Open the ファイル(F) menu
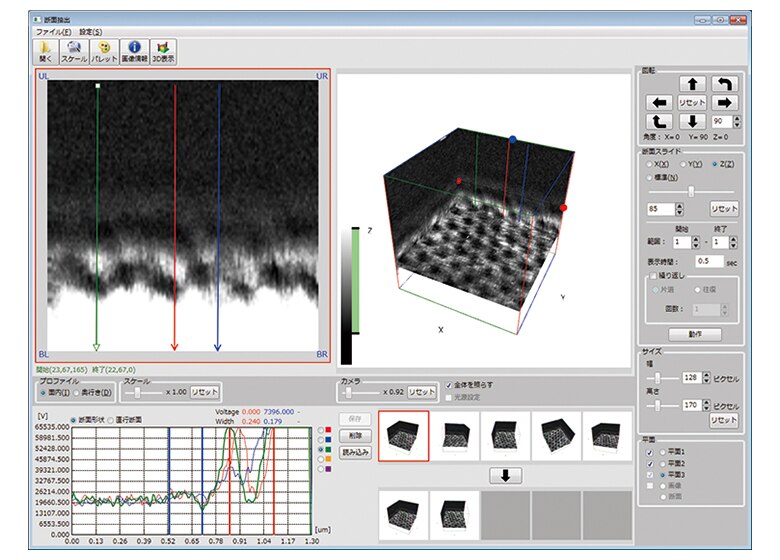The width and height of the screenshot is (780, 560). 52,32
